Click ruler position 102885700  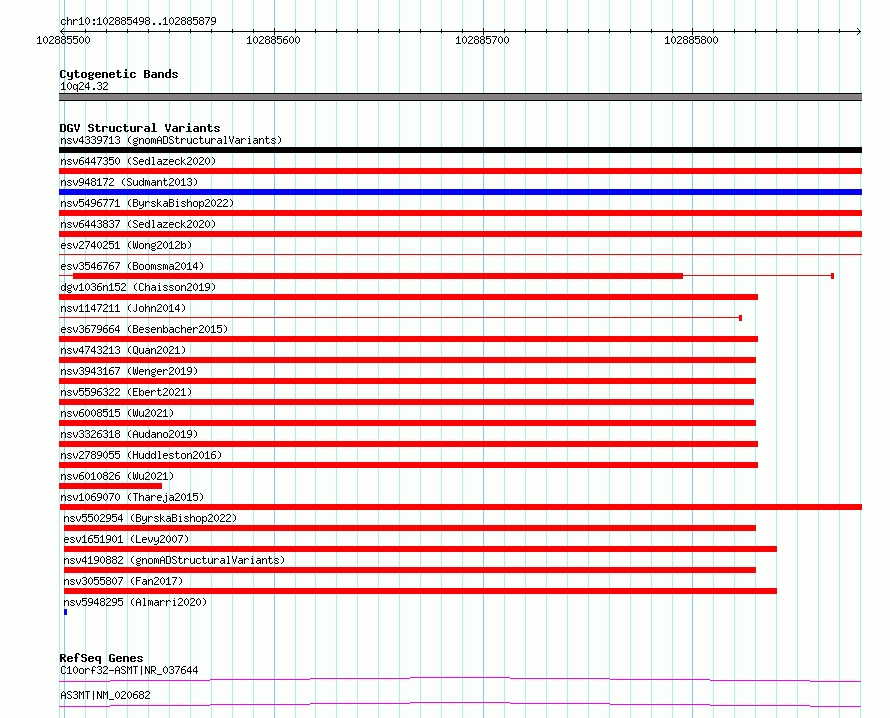[482, 40]
